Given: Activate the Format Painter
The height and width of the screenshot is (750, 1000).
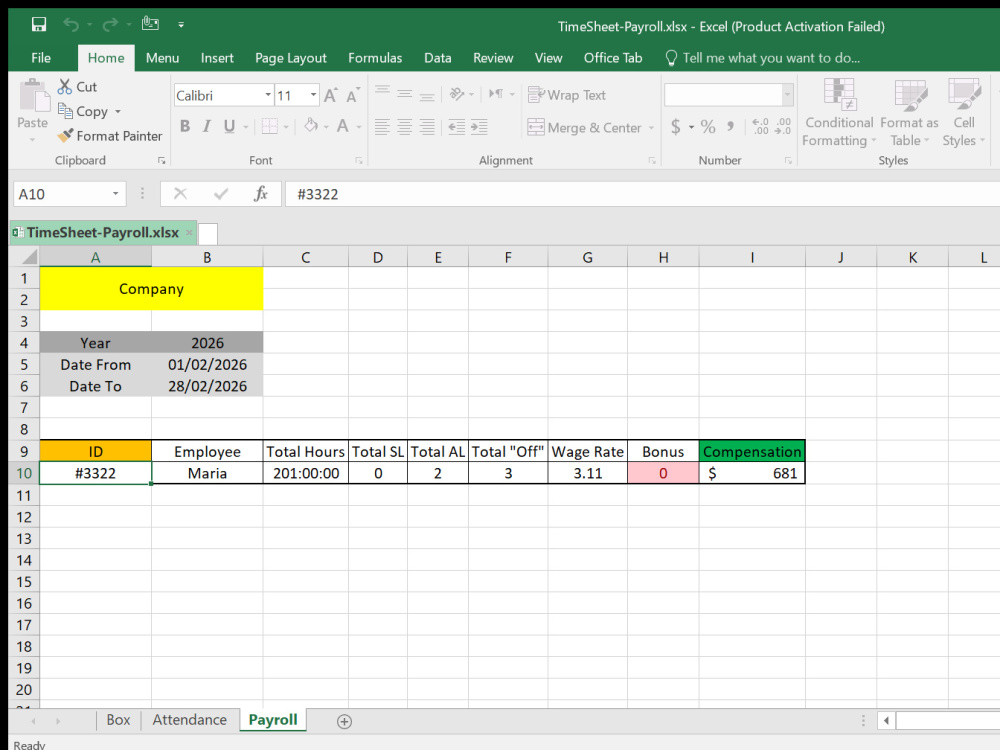Looking at the screenshot, I should click(x=110, y=136).
